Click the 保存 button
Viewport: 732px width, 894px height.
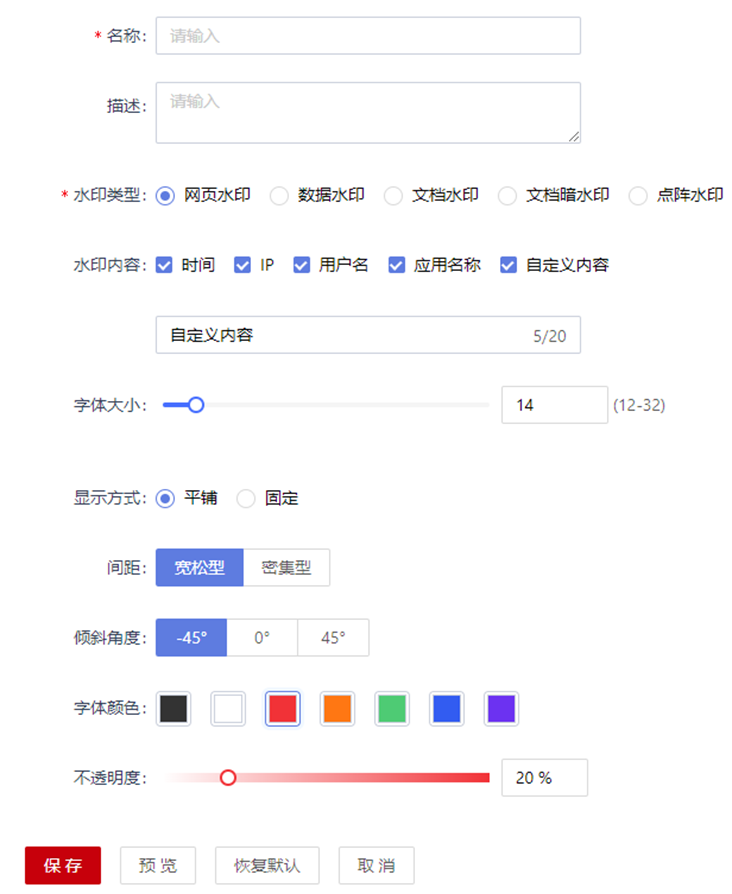(63, 866)
